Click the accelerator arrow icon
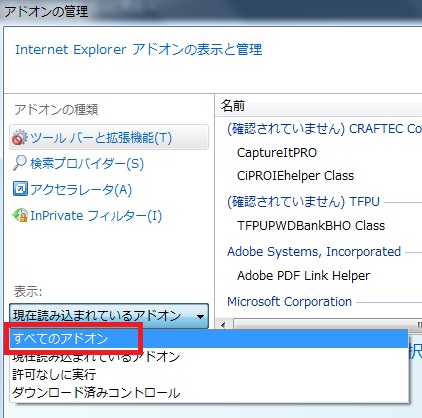 point(20,189)
